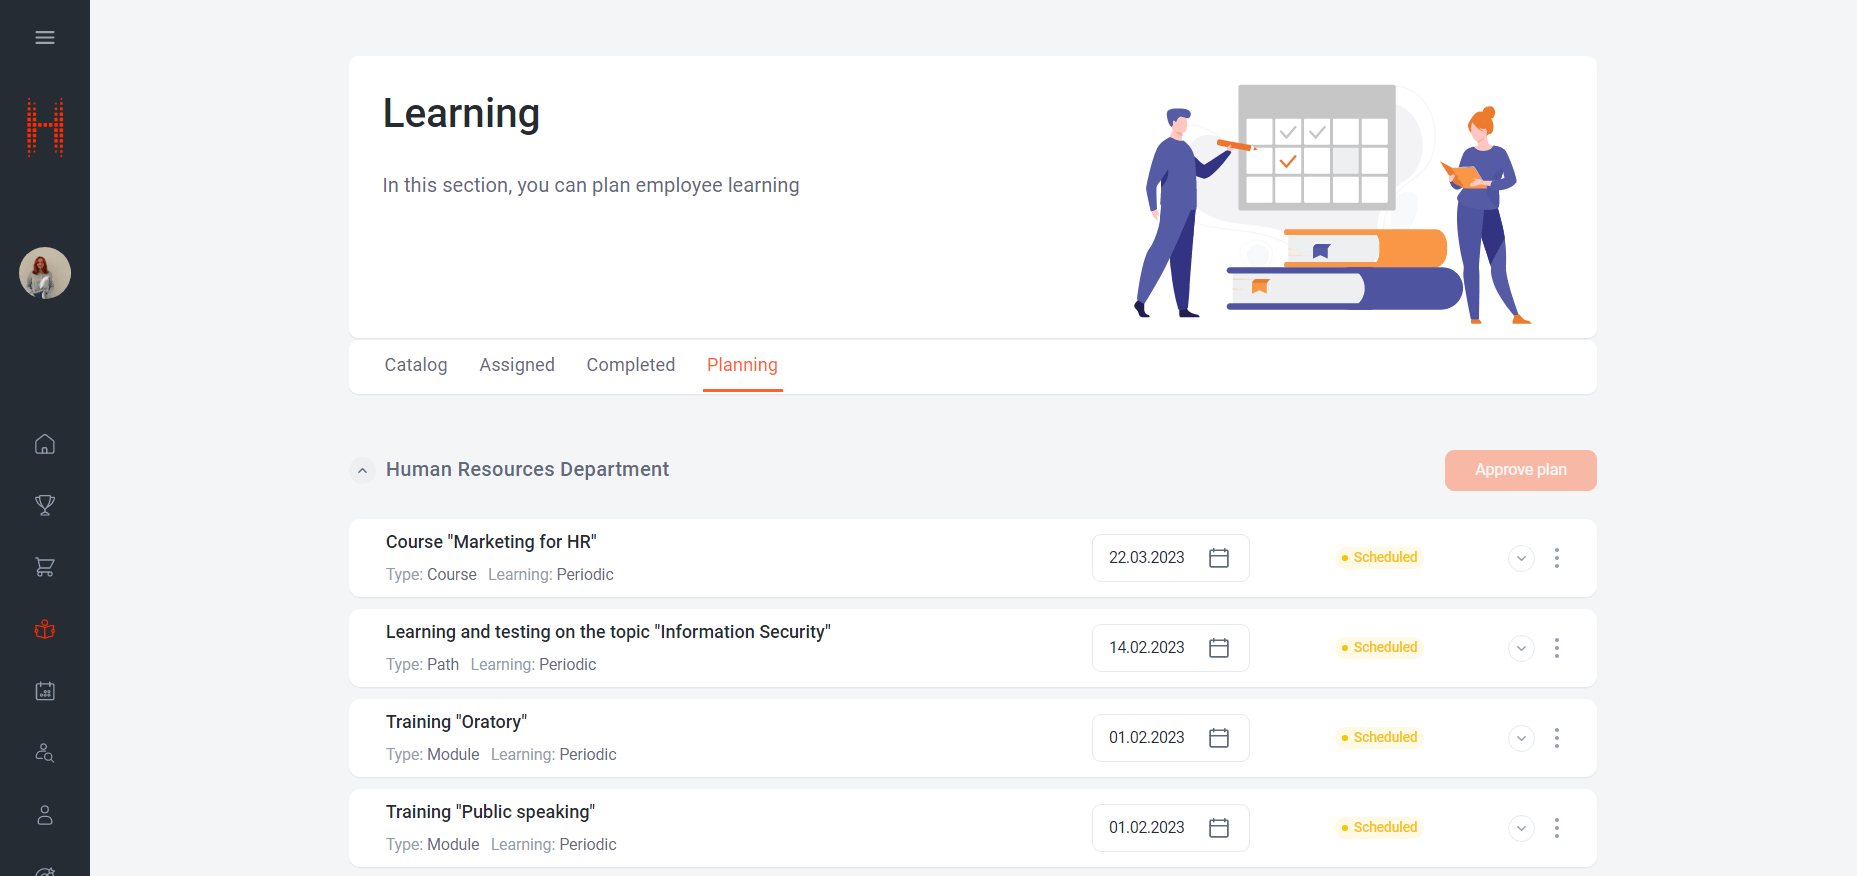Viewport: 1857px width, 876px height.
Task: Click the 14.02.2023 date field
Action: tap(1147, 648)
